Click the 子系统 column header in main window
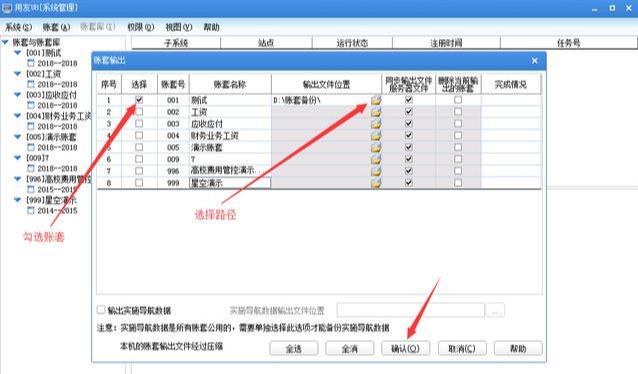 tap(176, 43)
